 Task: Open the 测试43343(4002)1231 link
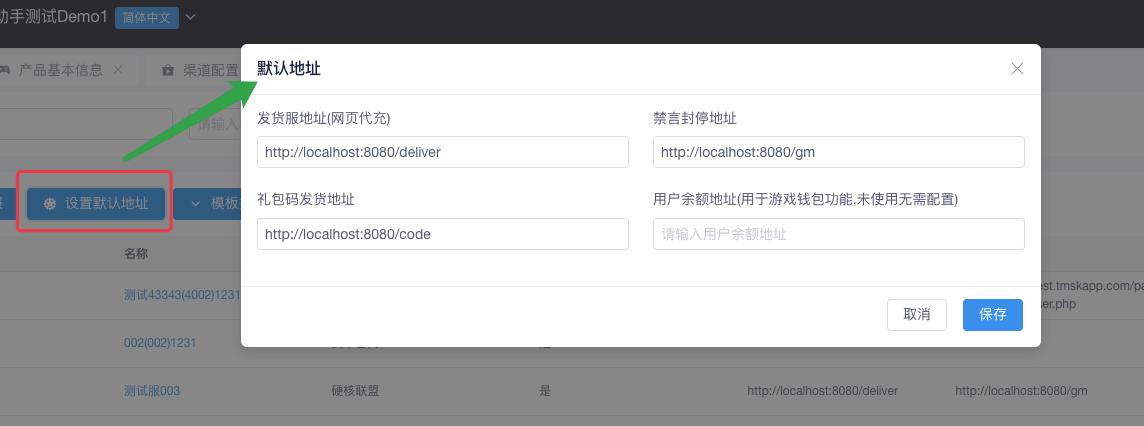[180, 295]
